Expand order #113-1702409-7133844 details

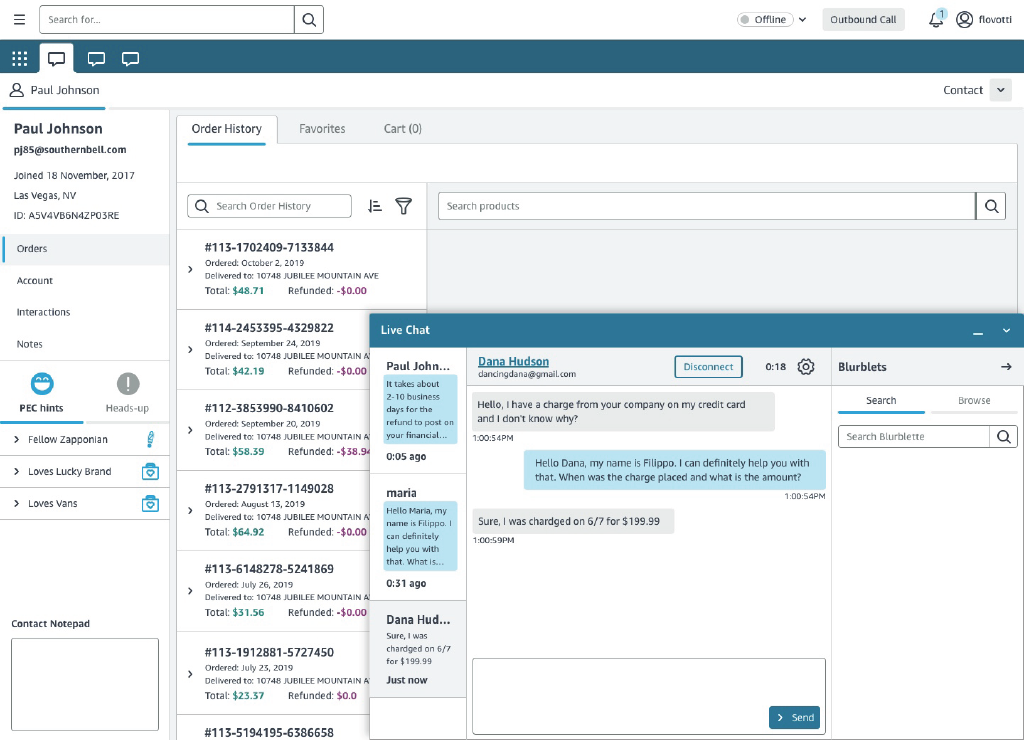pyautogui.click(x=190, y=269)
